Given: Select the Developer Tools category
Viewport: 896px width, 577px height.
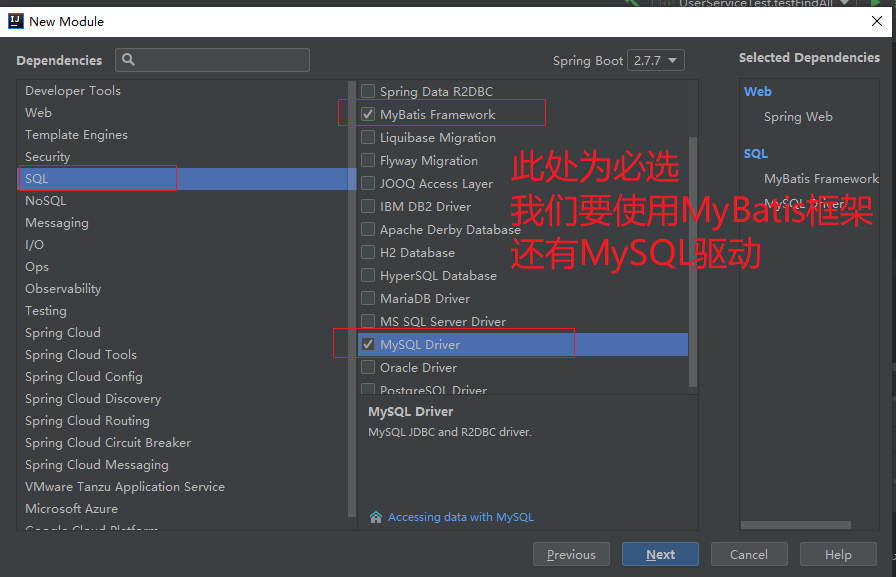Looking at the screenshot, I should 73,91.
